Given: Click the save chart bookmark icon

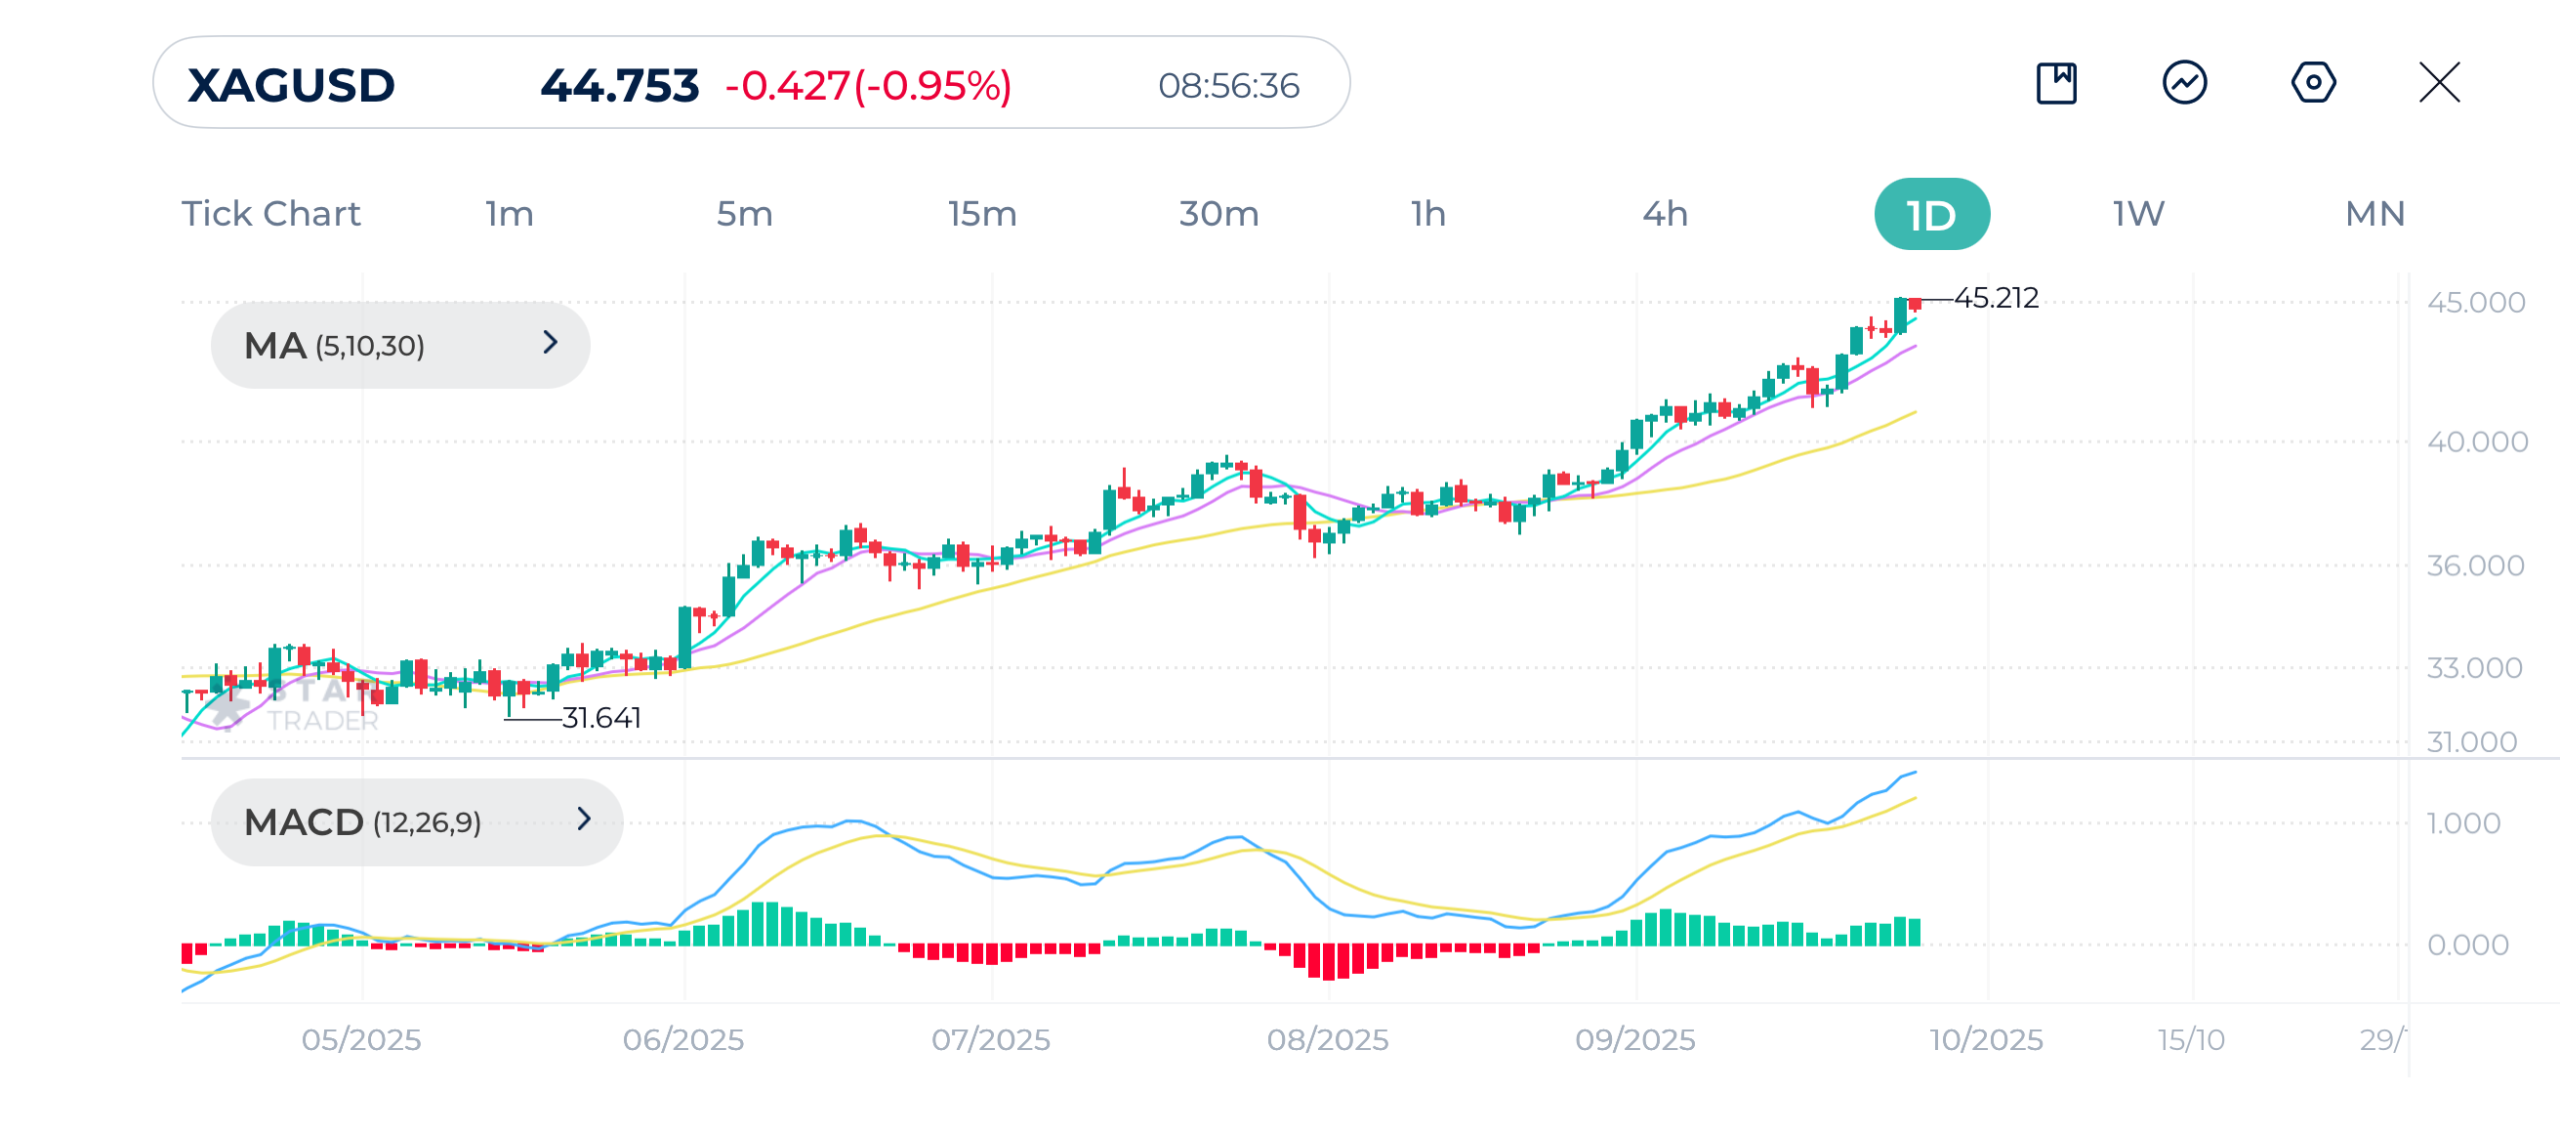Looking at the screenshot, I should 2056,83.
